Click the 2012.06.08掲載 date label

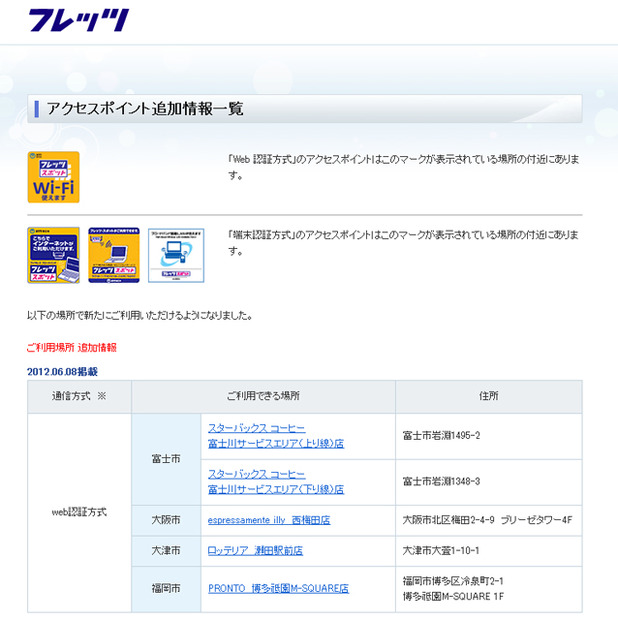click(62, 372)
